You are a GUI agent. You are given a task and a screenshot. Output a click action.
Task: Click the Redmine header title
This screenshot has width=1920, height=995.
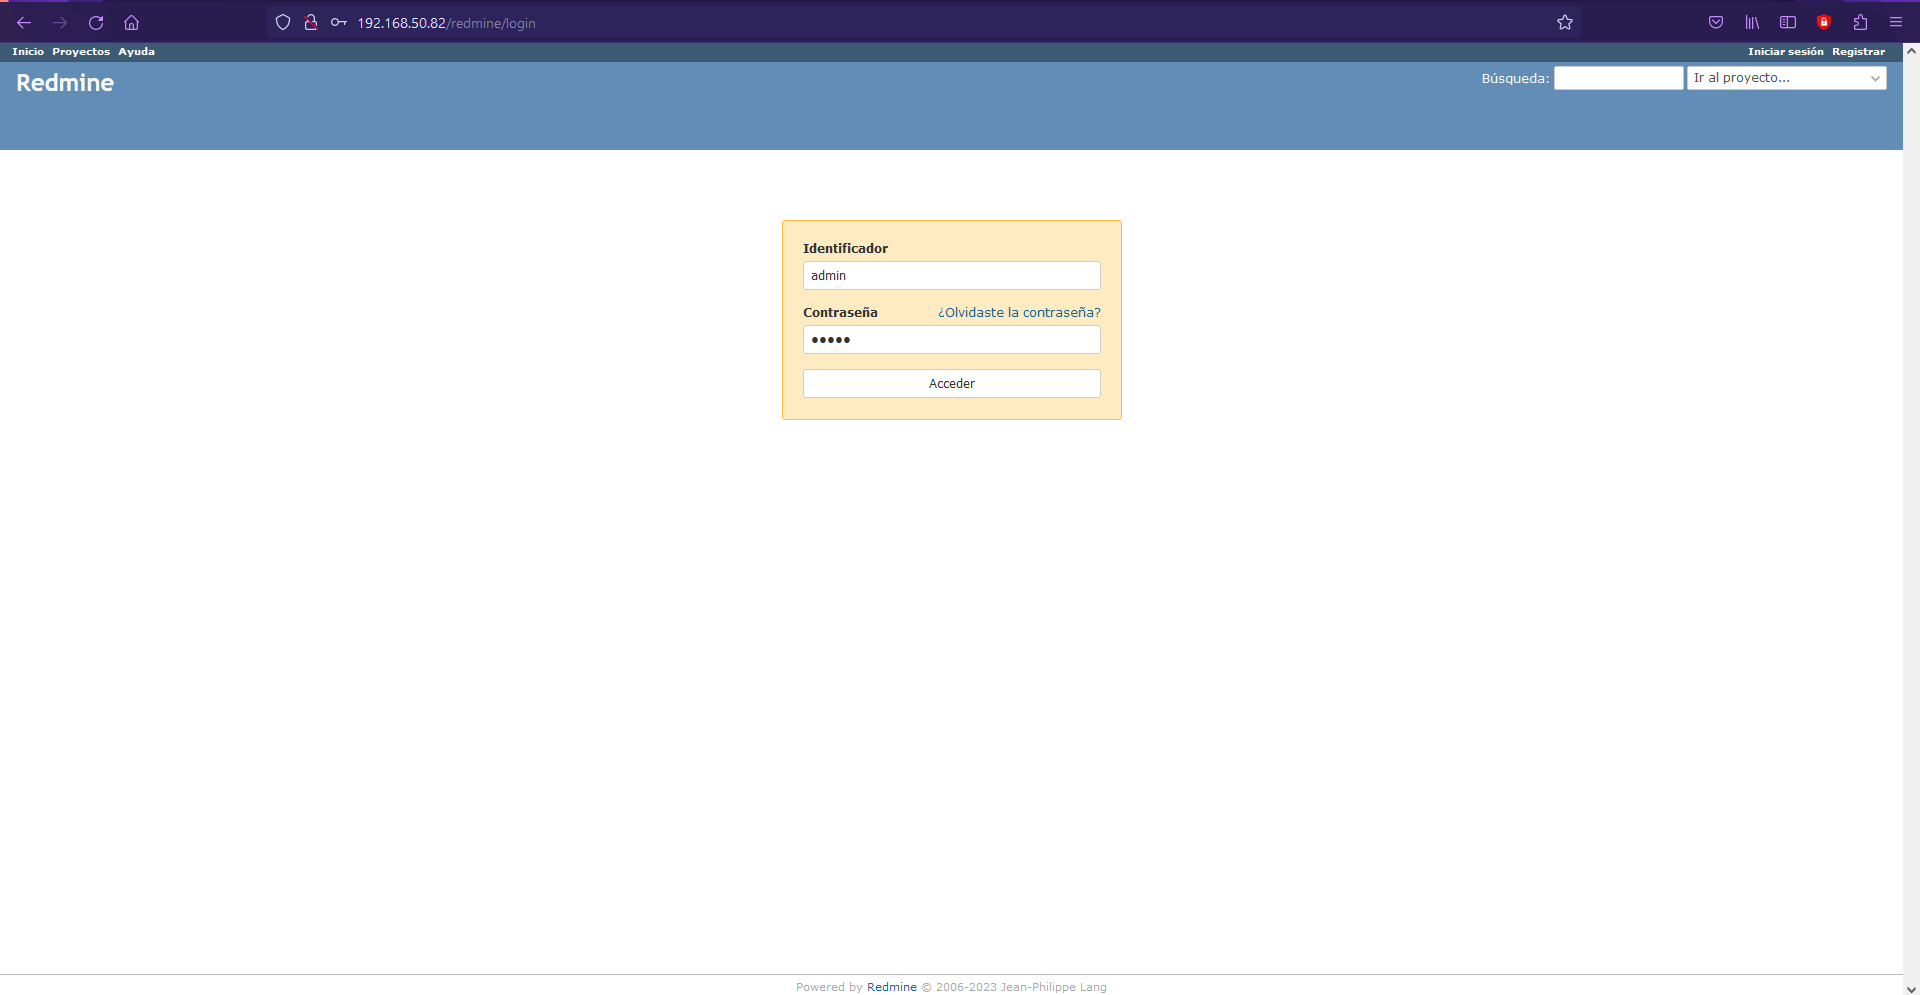tap(65, 83)
